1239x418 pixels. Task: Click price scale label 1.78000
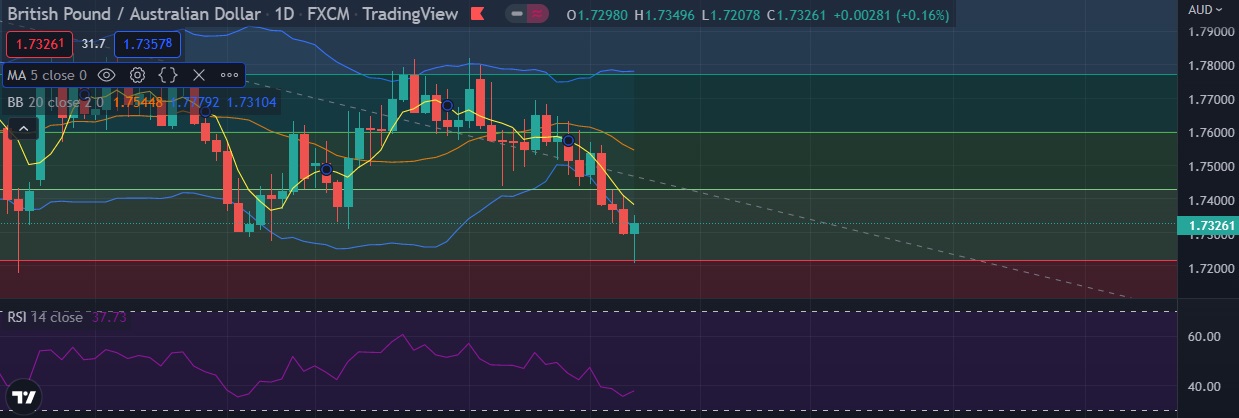(x=1207, y=66)
